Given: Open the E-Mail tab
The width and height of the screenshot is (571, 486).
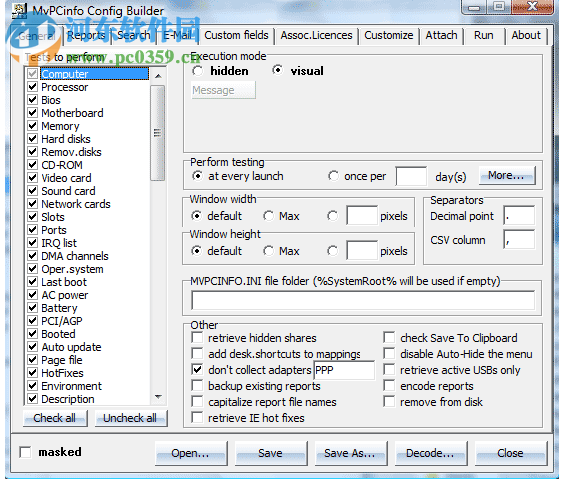Looking at the screenshot, I should (177, 35).
